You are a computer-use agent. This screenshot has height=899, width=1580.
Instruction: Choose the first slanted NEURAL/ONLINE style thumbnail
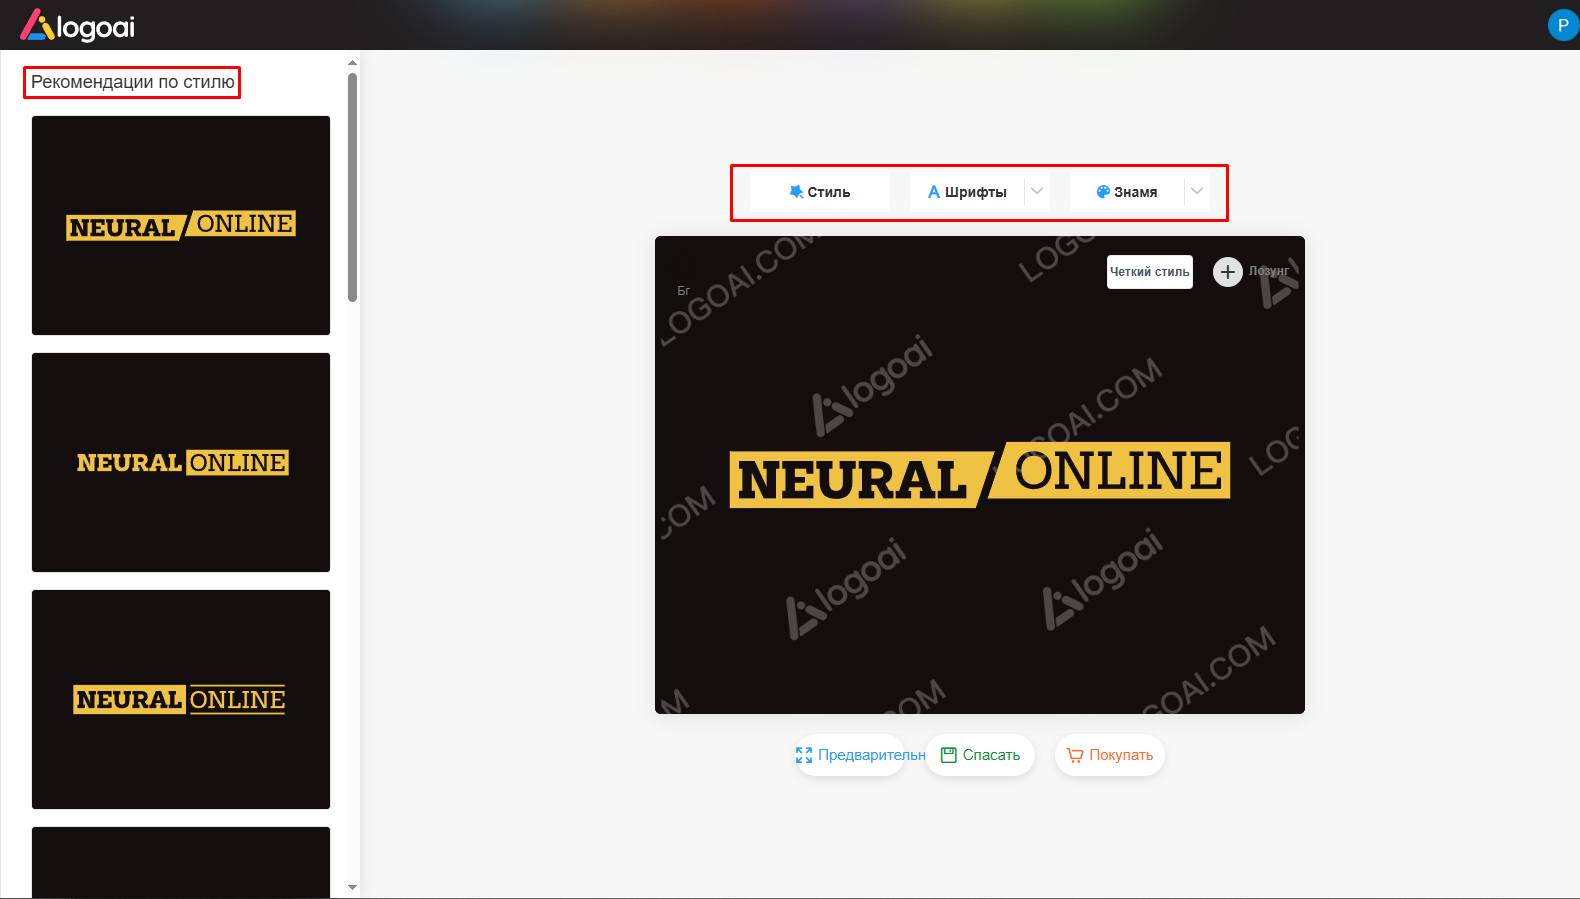tap(181, 225)
